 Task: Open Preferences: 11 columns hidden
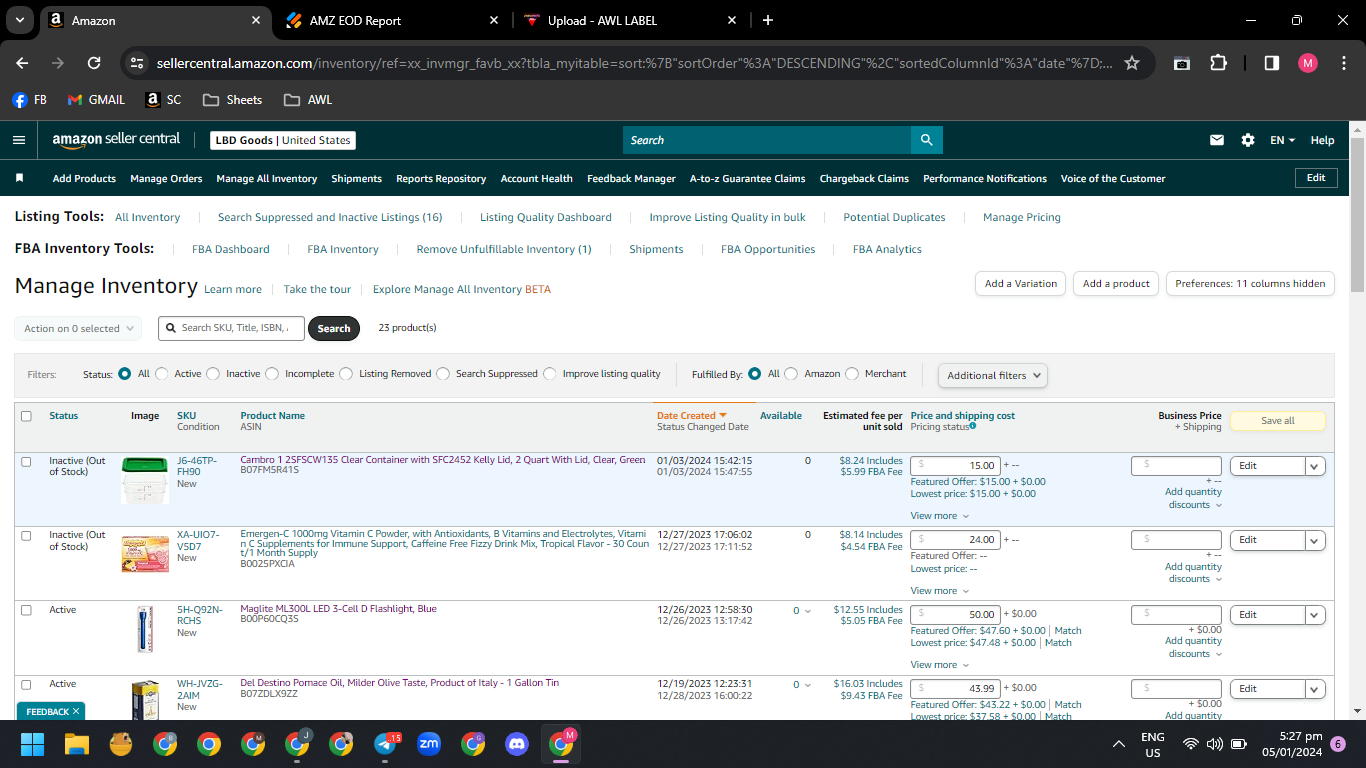1250,284
